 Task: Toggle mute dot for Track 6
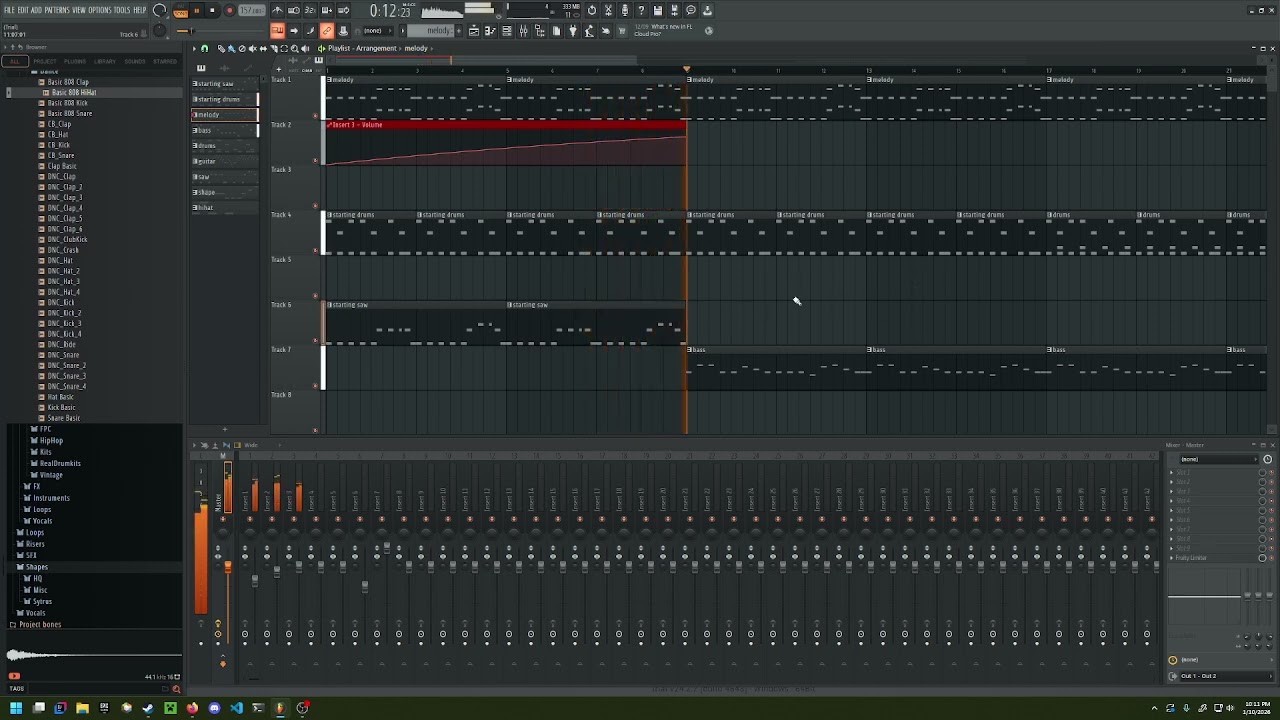pos(316,341)
